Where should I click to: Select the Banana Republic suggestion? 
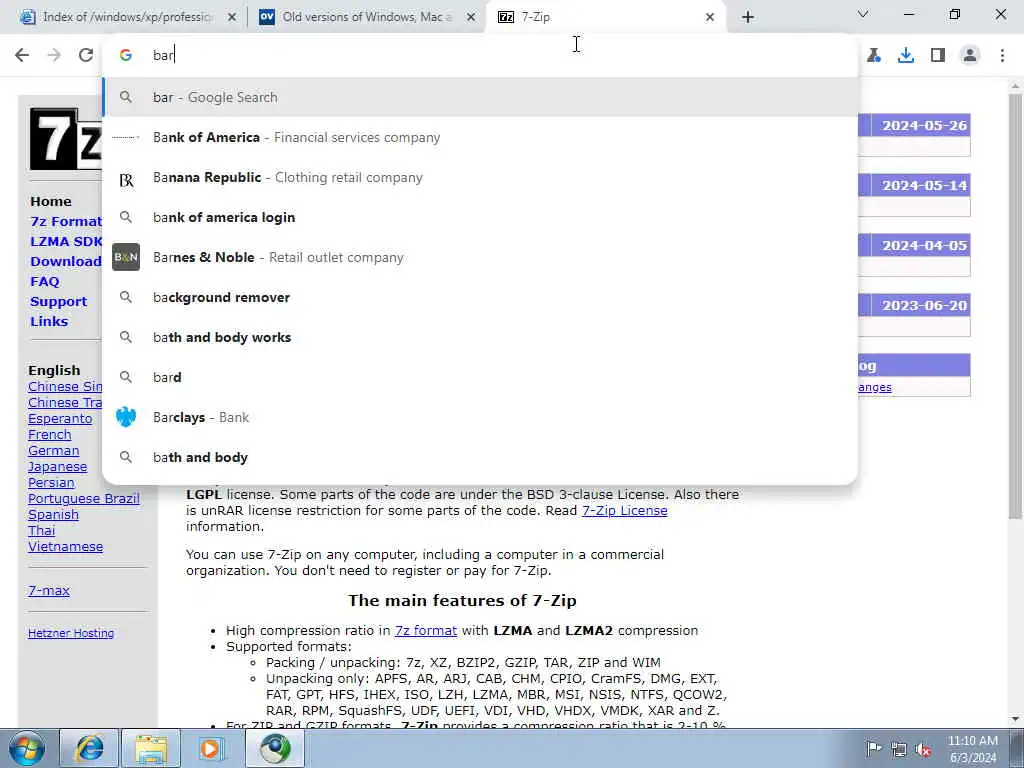[x=480, y=178]
